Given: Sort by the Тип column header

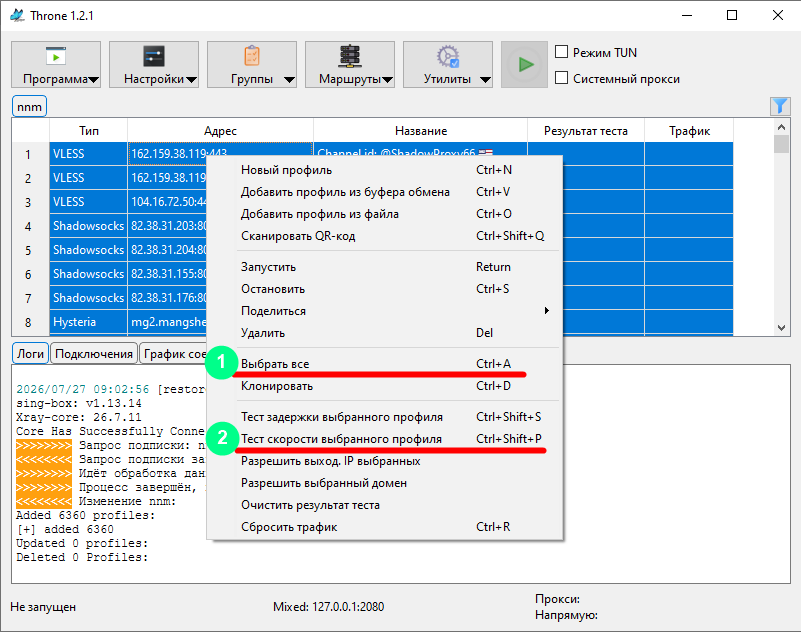Looking at the screenshot, I should (88, 131).
